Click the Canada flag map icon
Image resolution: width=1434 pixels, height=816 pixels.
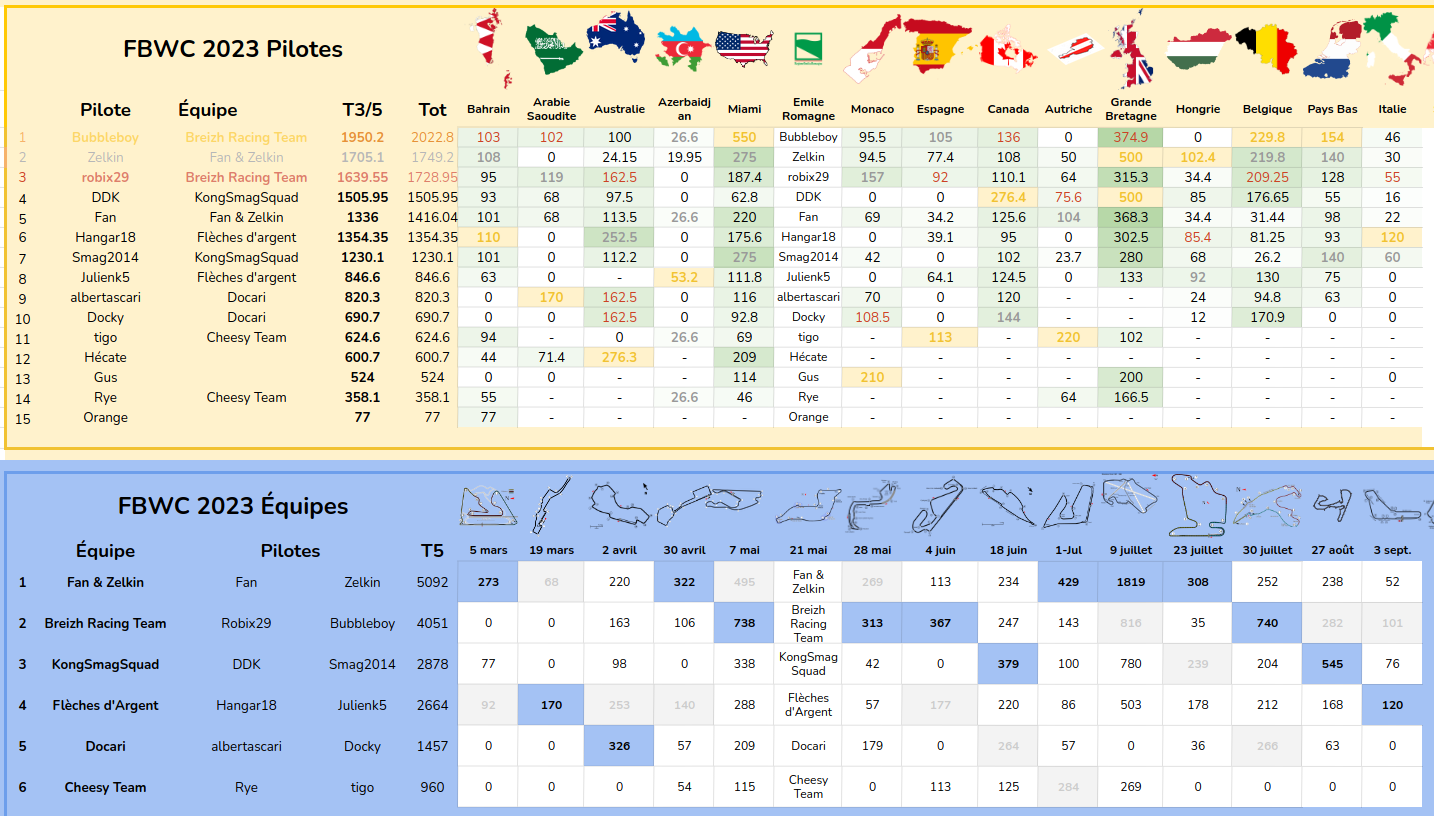click(1008, 50)
